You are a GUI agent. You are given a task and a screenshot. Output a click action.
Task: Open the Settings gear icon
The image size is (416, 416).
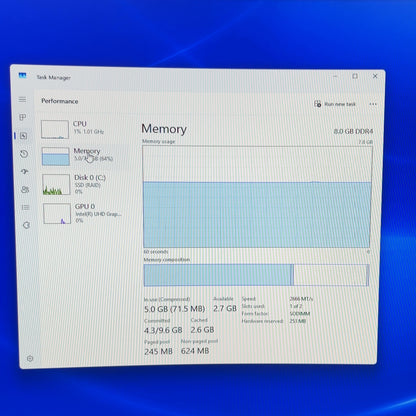30,358
